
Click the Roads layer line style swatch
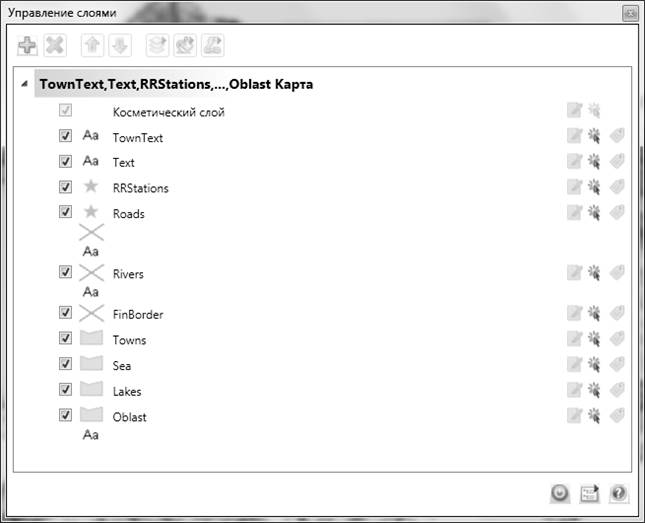point(91,232)
